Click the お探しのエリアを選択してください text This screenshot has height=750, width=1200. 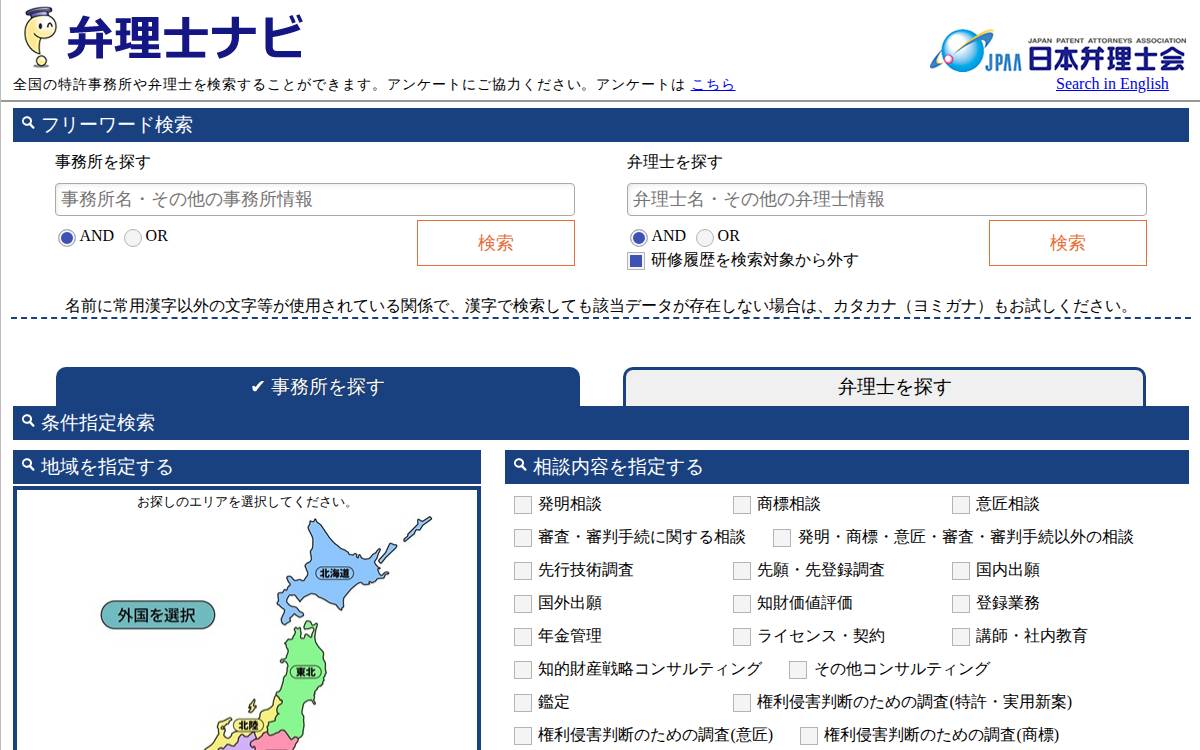coord(246,502)
